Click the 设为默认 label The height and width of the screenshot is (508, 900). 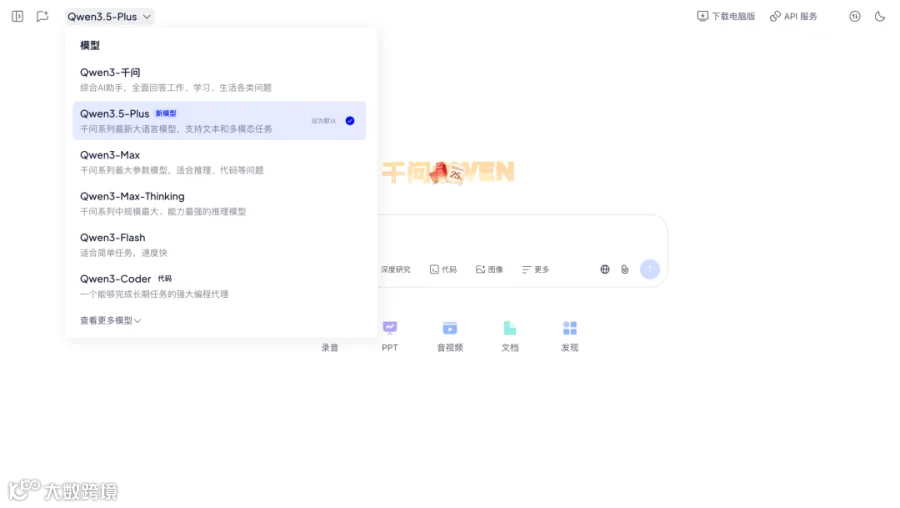pos(324,121)
